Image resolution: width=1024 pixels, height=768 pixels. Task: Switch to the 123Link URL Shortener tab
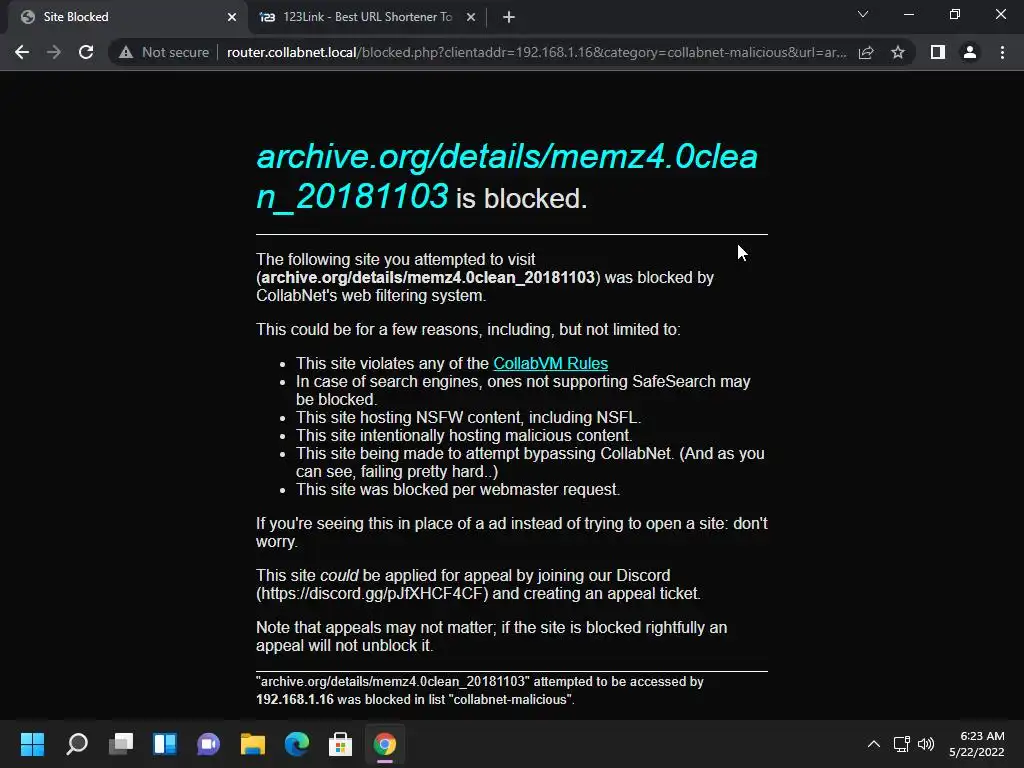366,17
